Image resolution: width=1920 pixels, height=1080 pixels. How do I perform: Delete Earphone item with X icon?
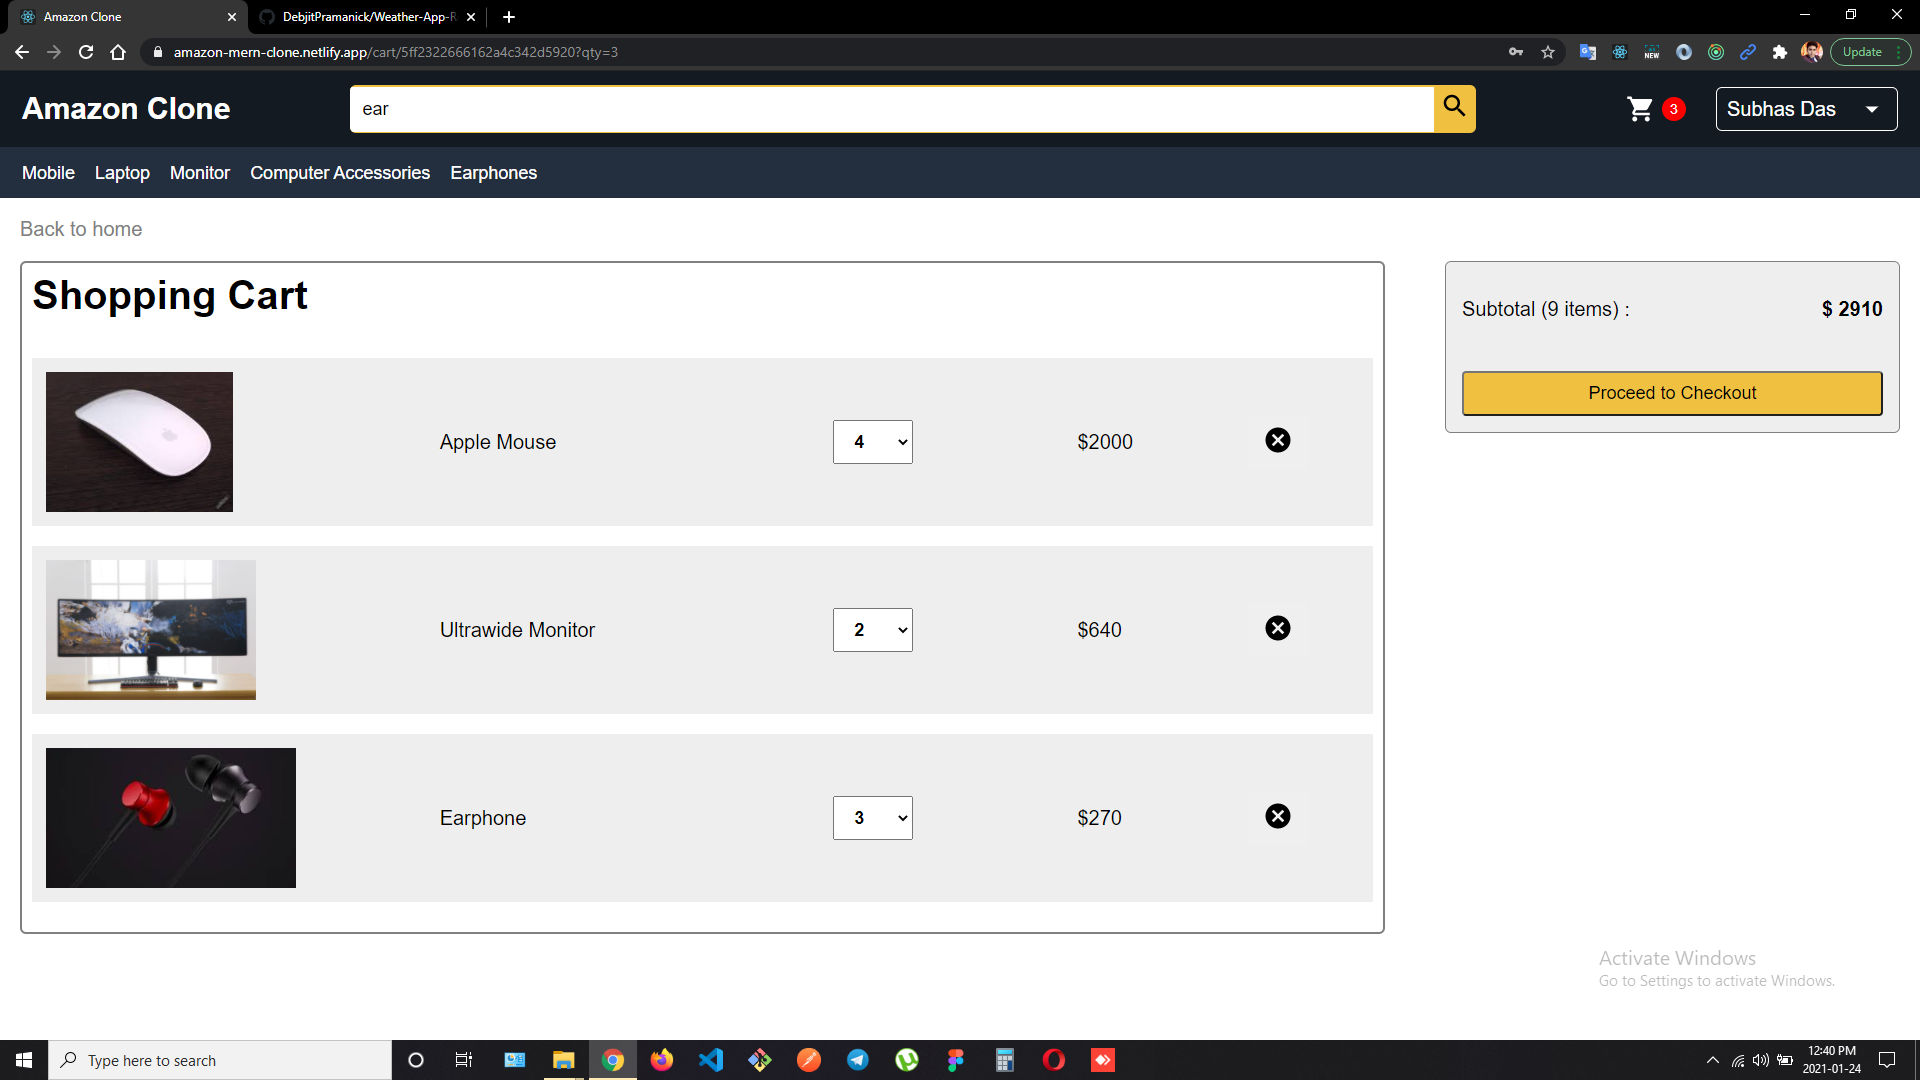click(1277, 816)
